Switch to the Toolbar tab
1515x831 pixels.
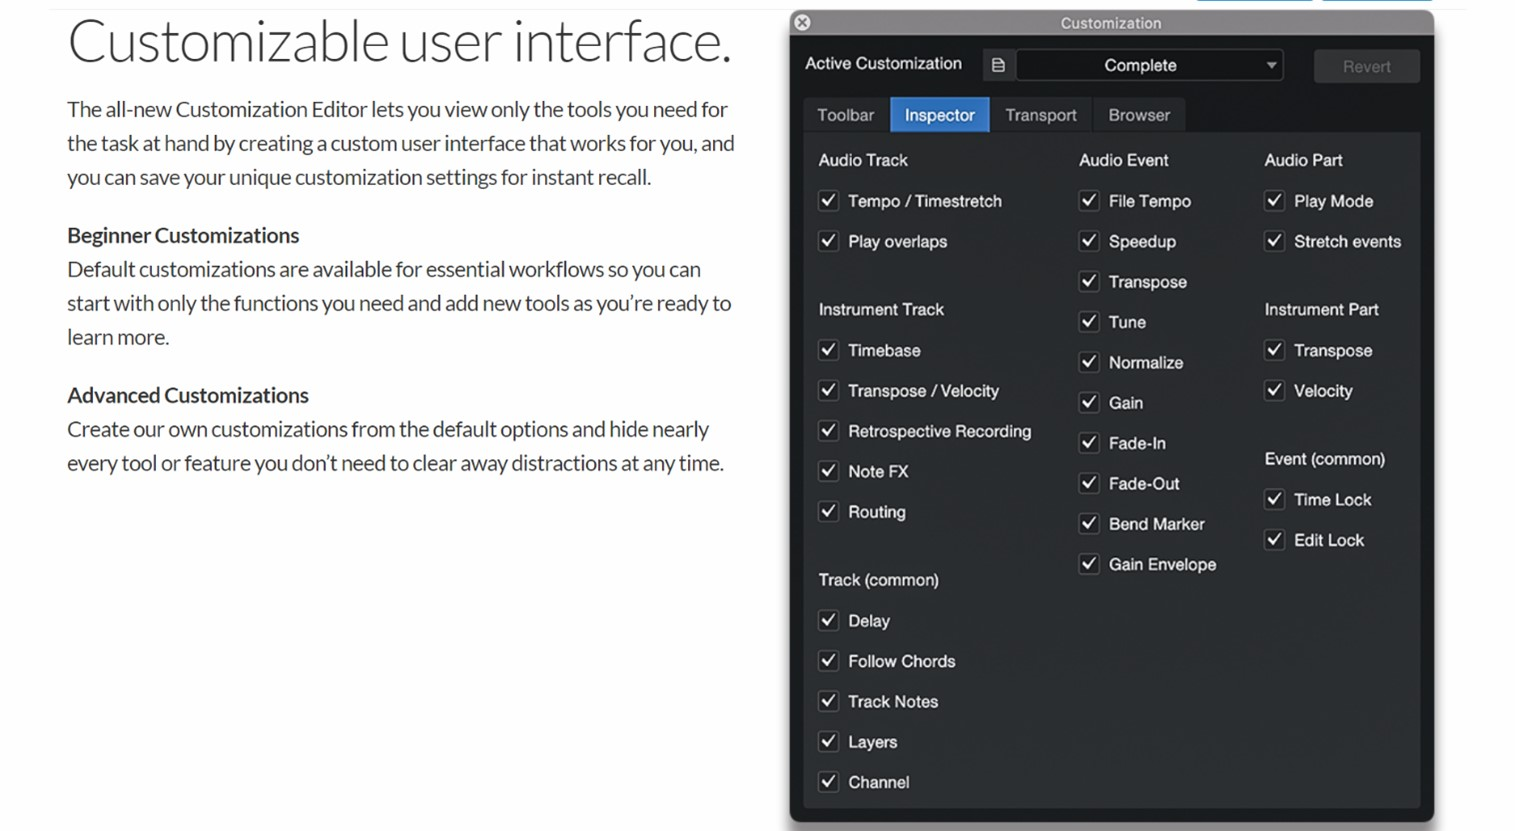(845, 115)
